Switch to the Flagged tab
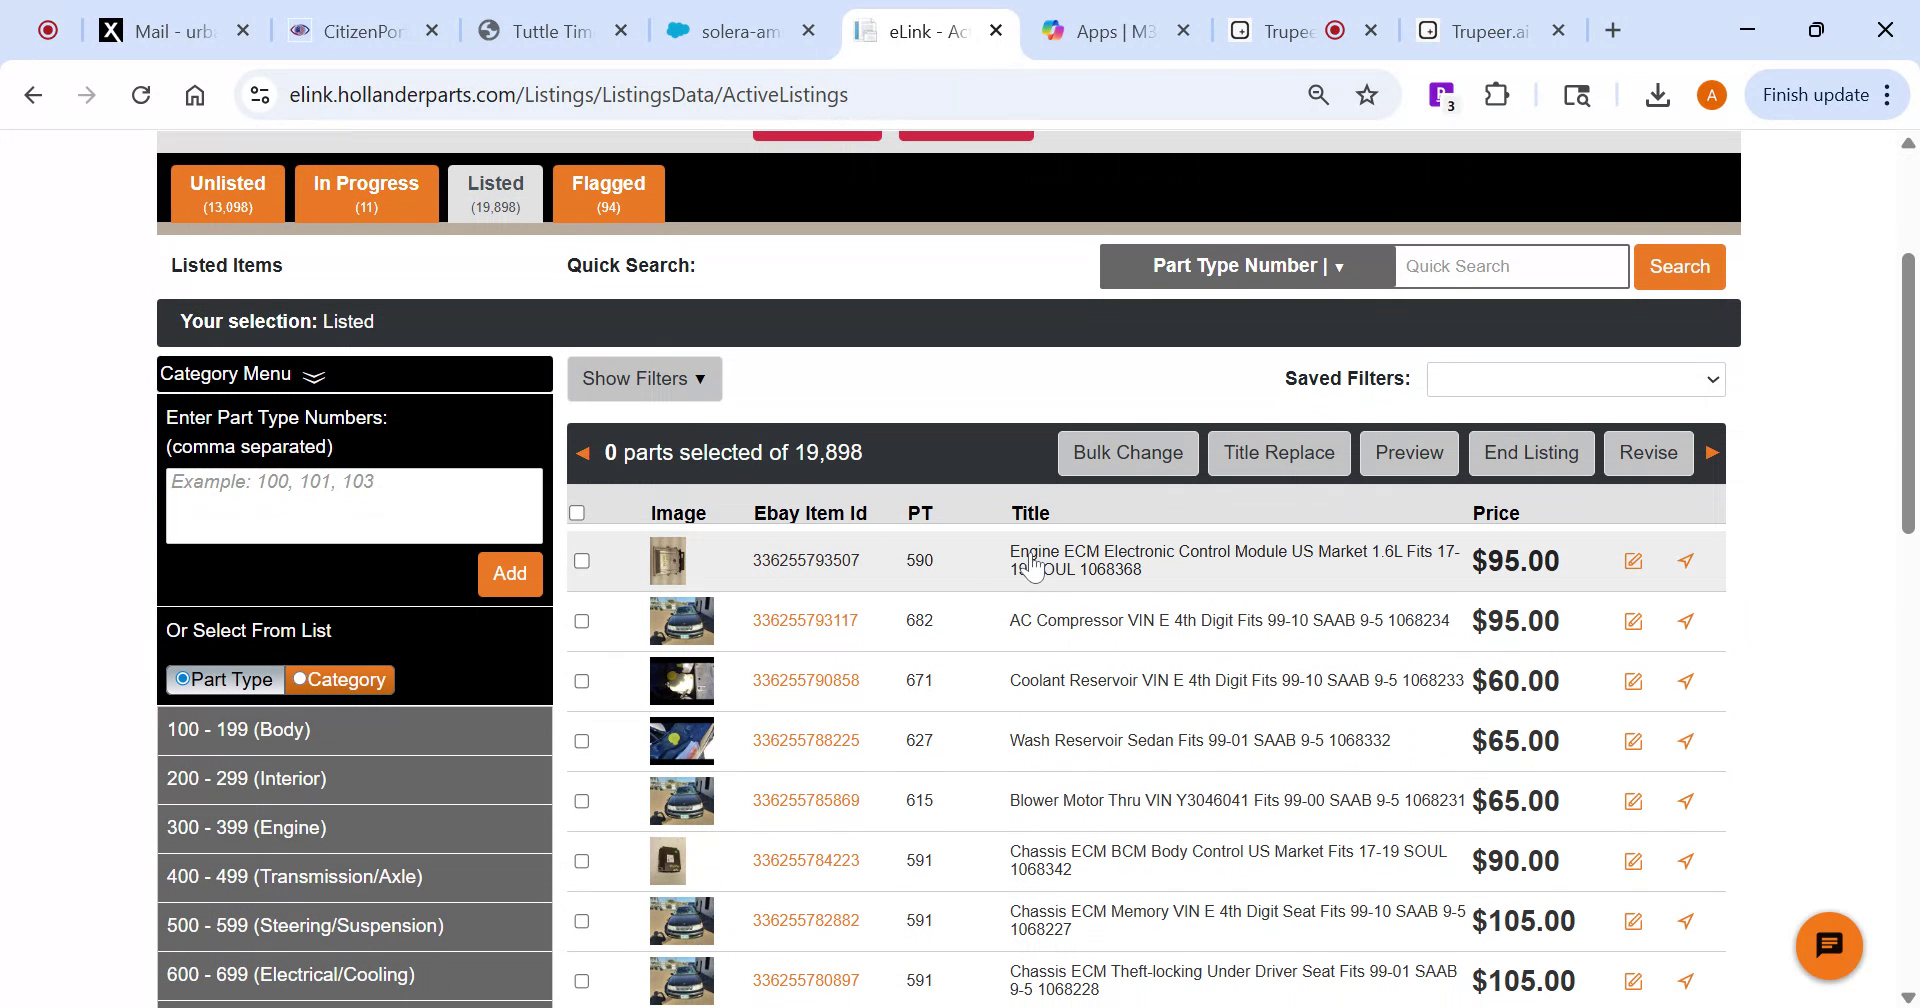This screenshot has height=1008, width=1920. point(608,192)
